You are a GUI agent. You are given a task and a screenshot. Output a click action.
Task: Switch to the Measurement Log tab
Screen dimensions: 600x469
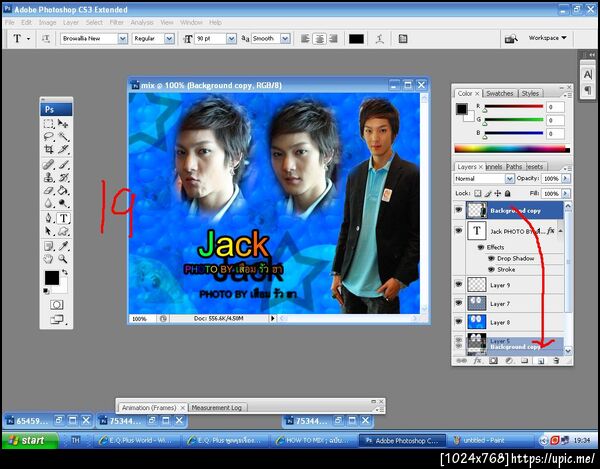click(217, 408)
